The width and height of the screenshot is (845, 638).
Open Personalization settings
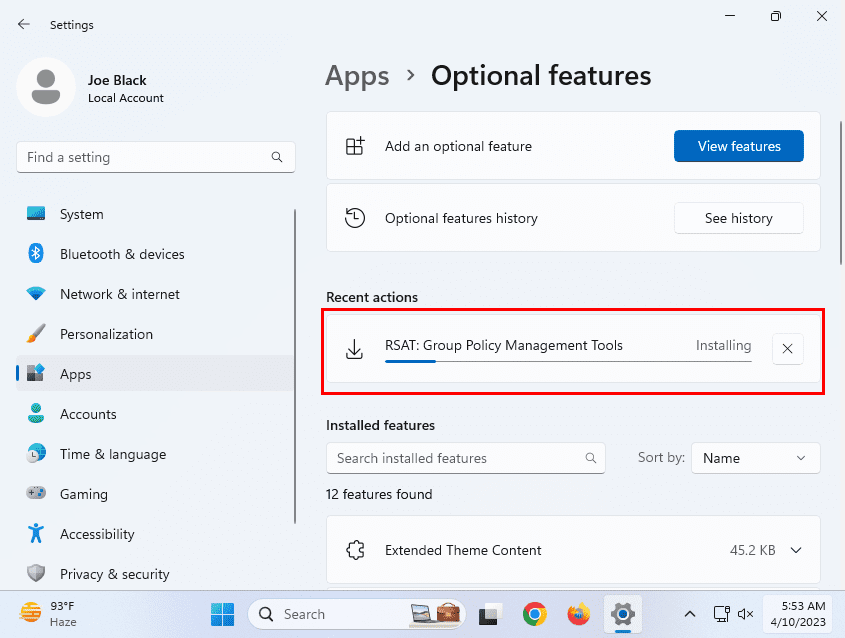point(155,334)
